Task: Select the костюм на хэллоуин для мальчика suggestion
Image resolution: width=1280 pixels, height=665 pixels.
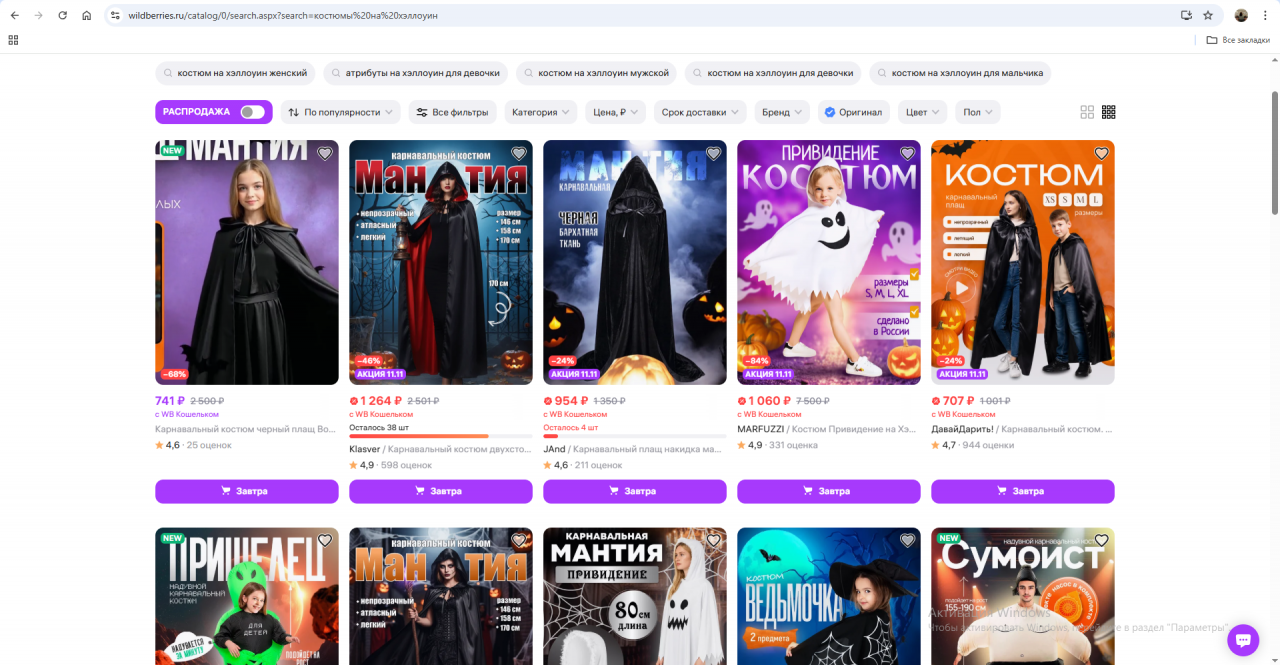Action: pos(960,73)
